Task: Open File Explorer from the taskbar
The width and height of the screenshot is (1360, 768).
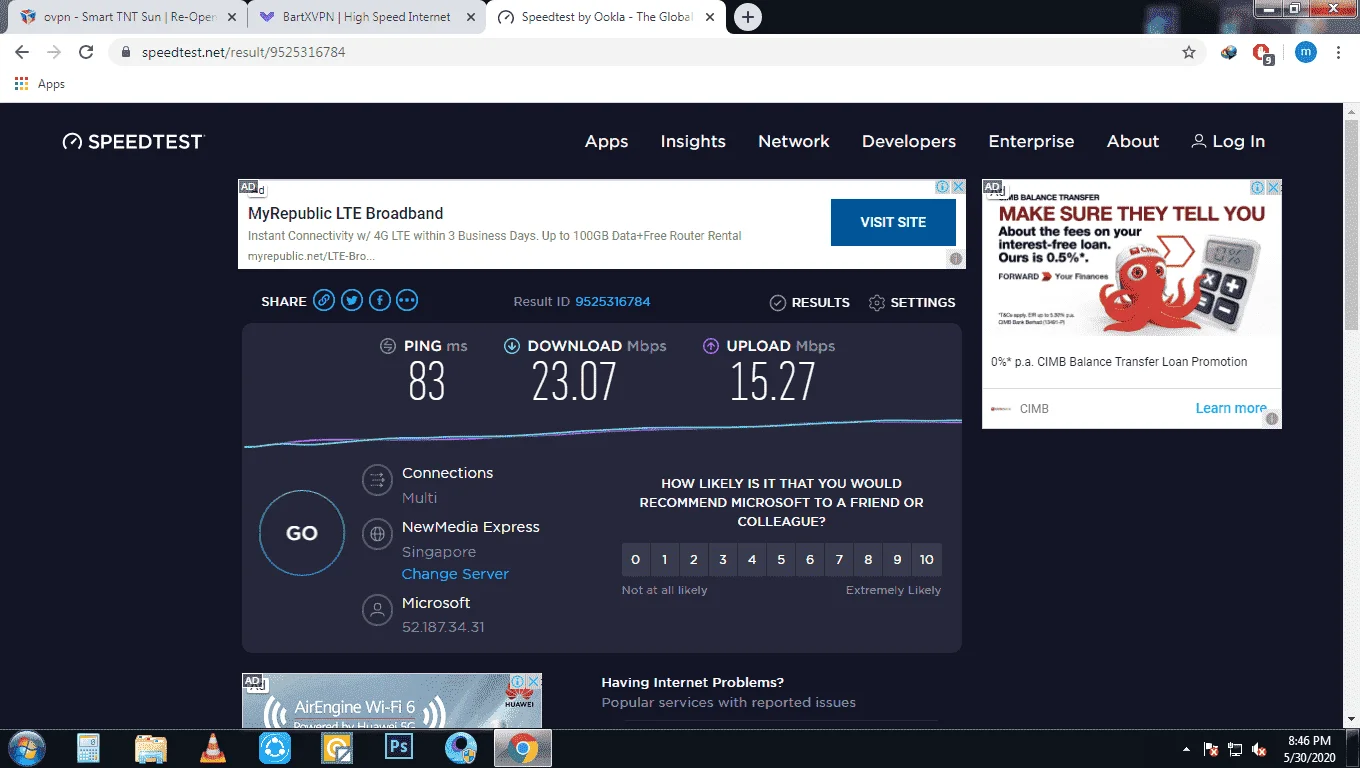Action: (150, 748)
